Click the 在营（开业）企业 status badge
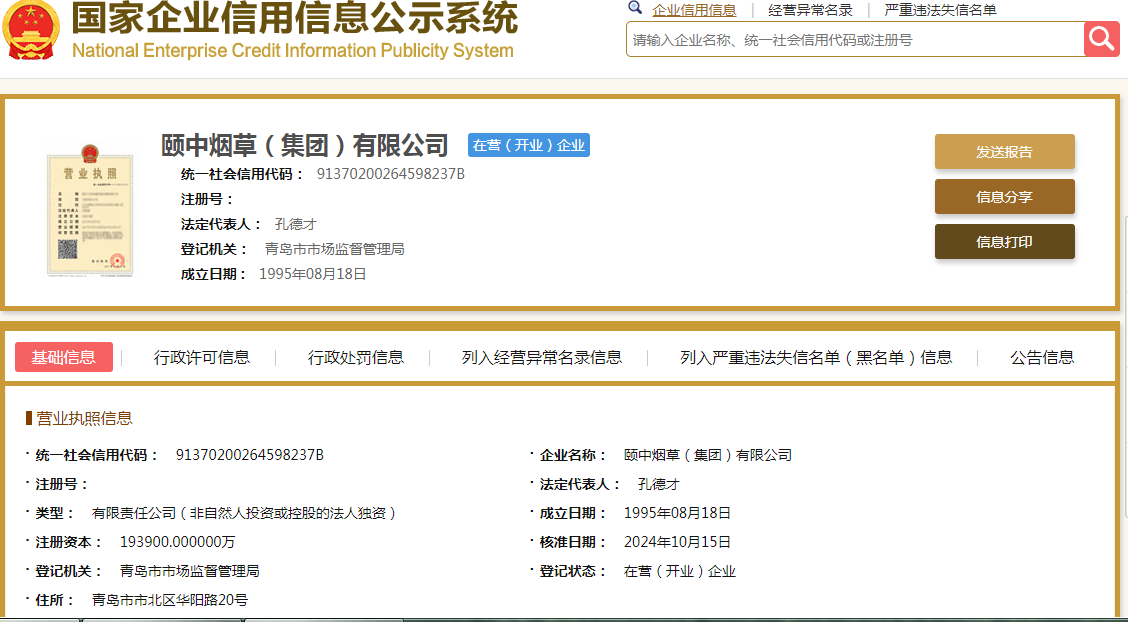This screenshot has width=1128, height=622. (529, 145)
